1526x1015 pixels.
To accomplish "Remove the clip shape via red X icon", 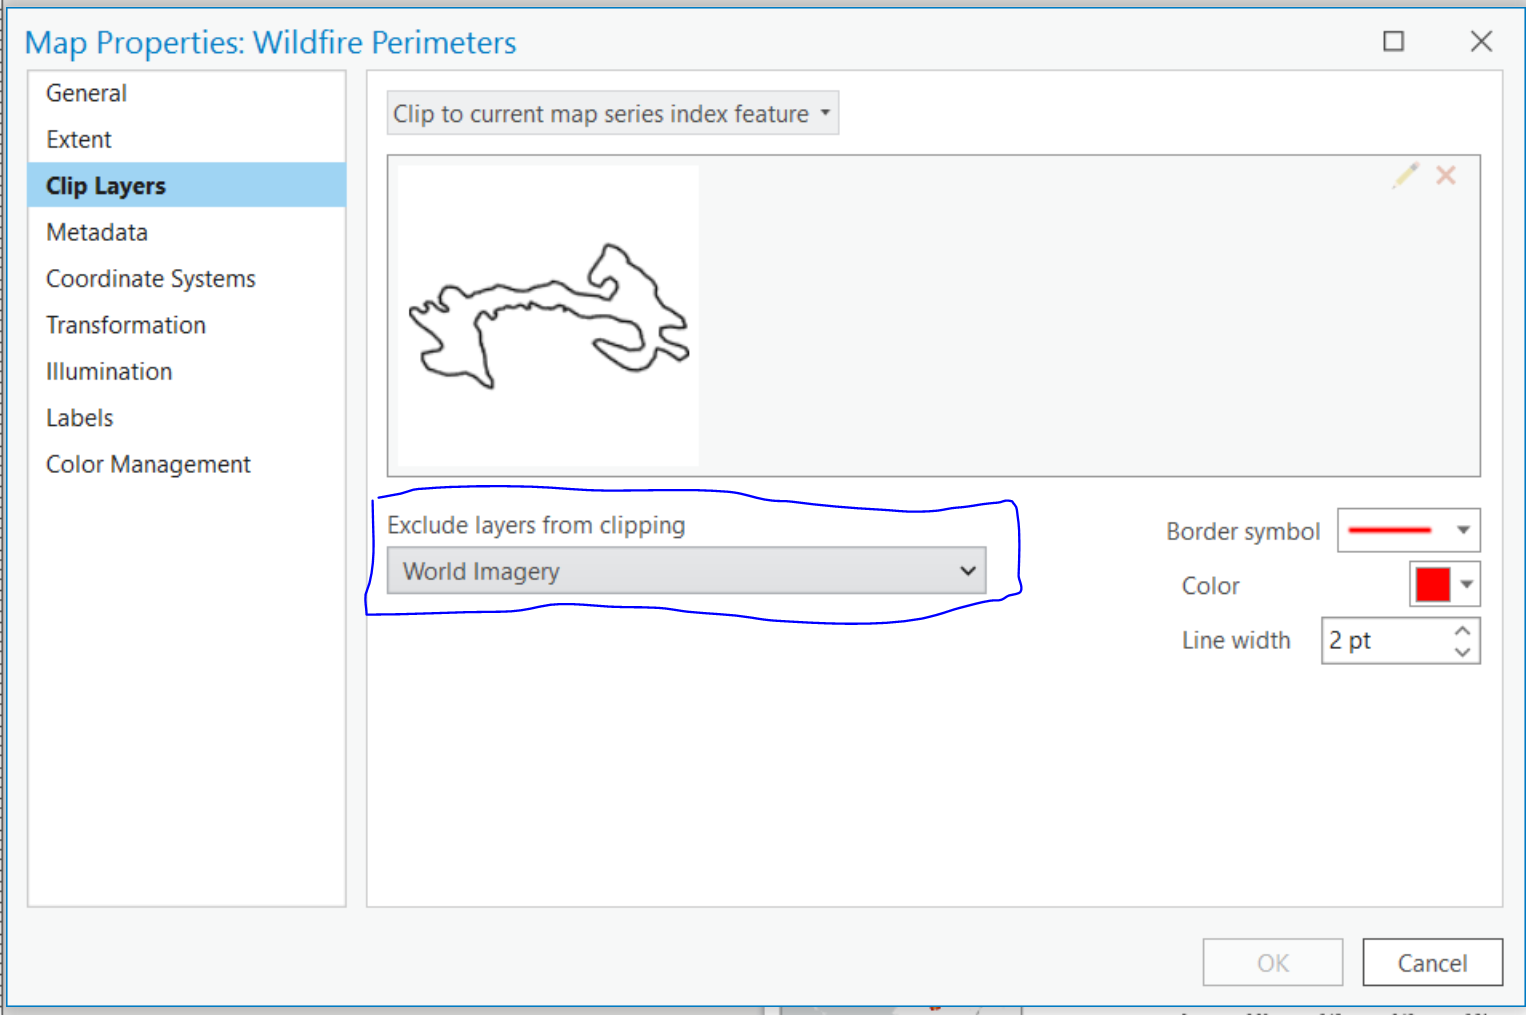I will click(1444, 175).
